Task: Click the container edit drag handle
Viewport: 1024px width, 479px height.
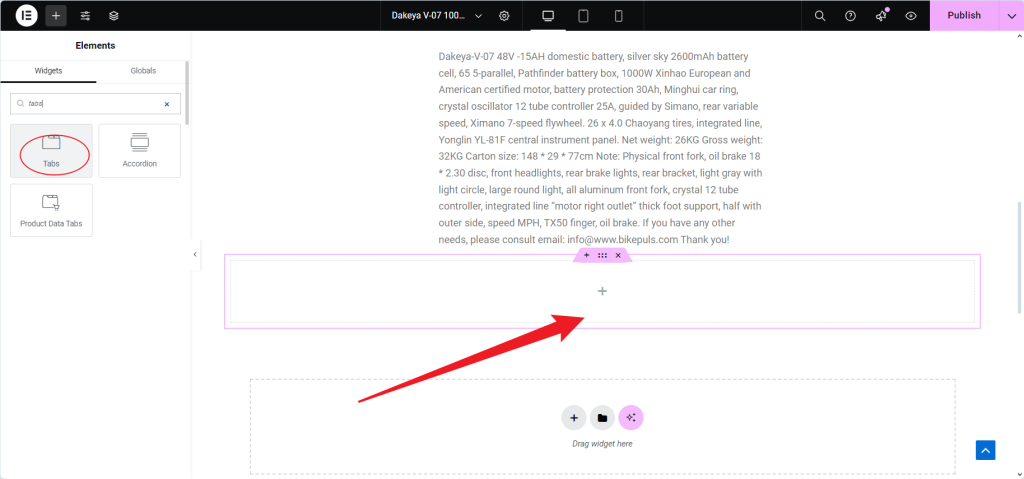Action: [602, 256]
